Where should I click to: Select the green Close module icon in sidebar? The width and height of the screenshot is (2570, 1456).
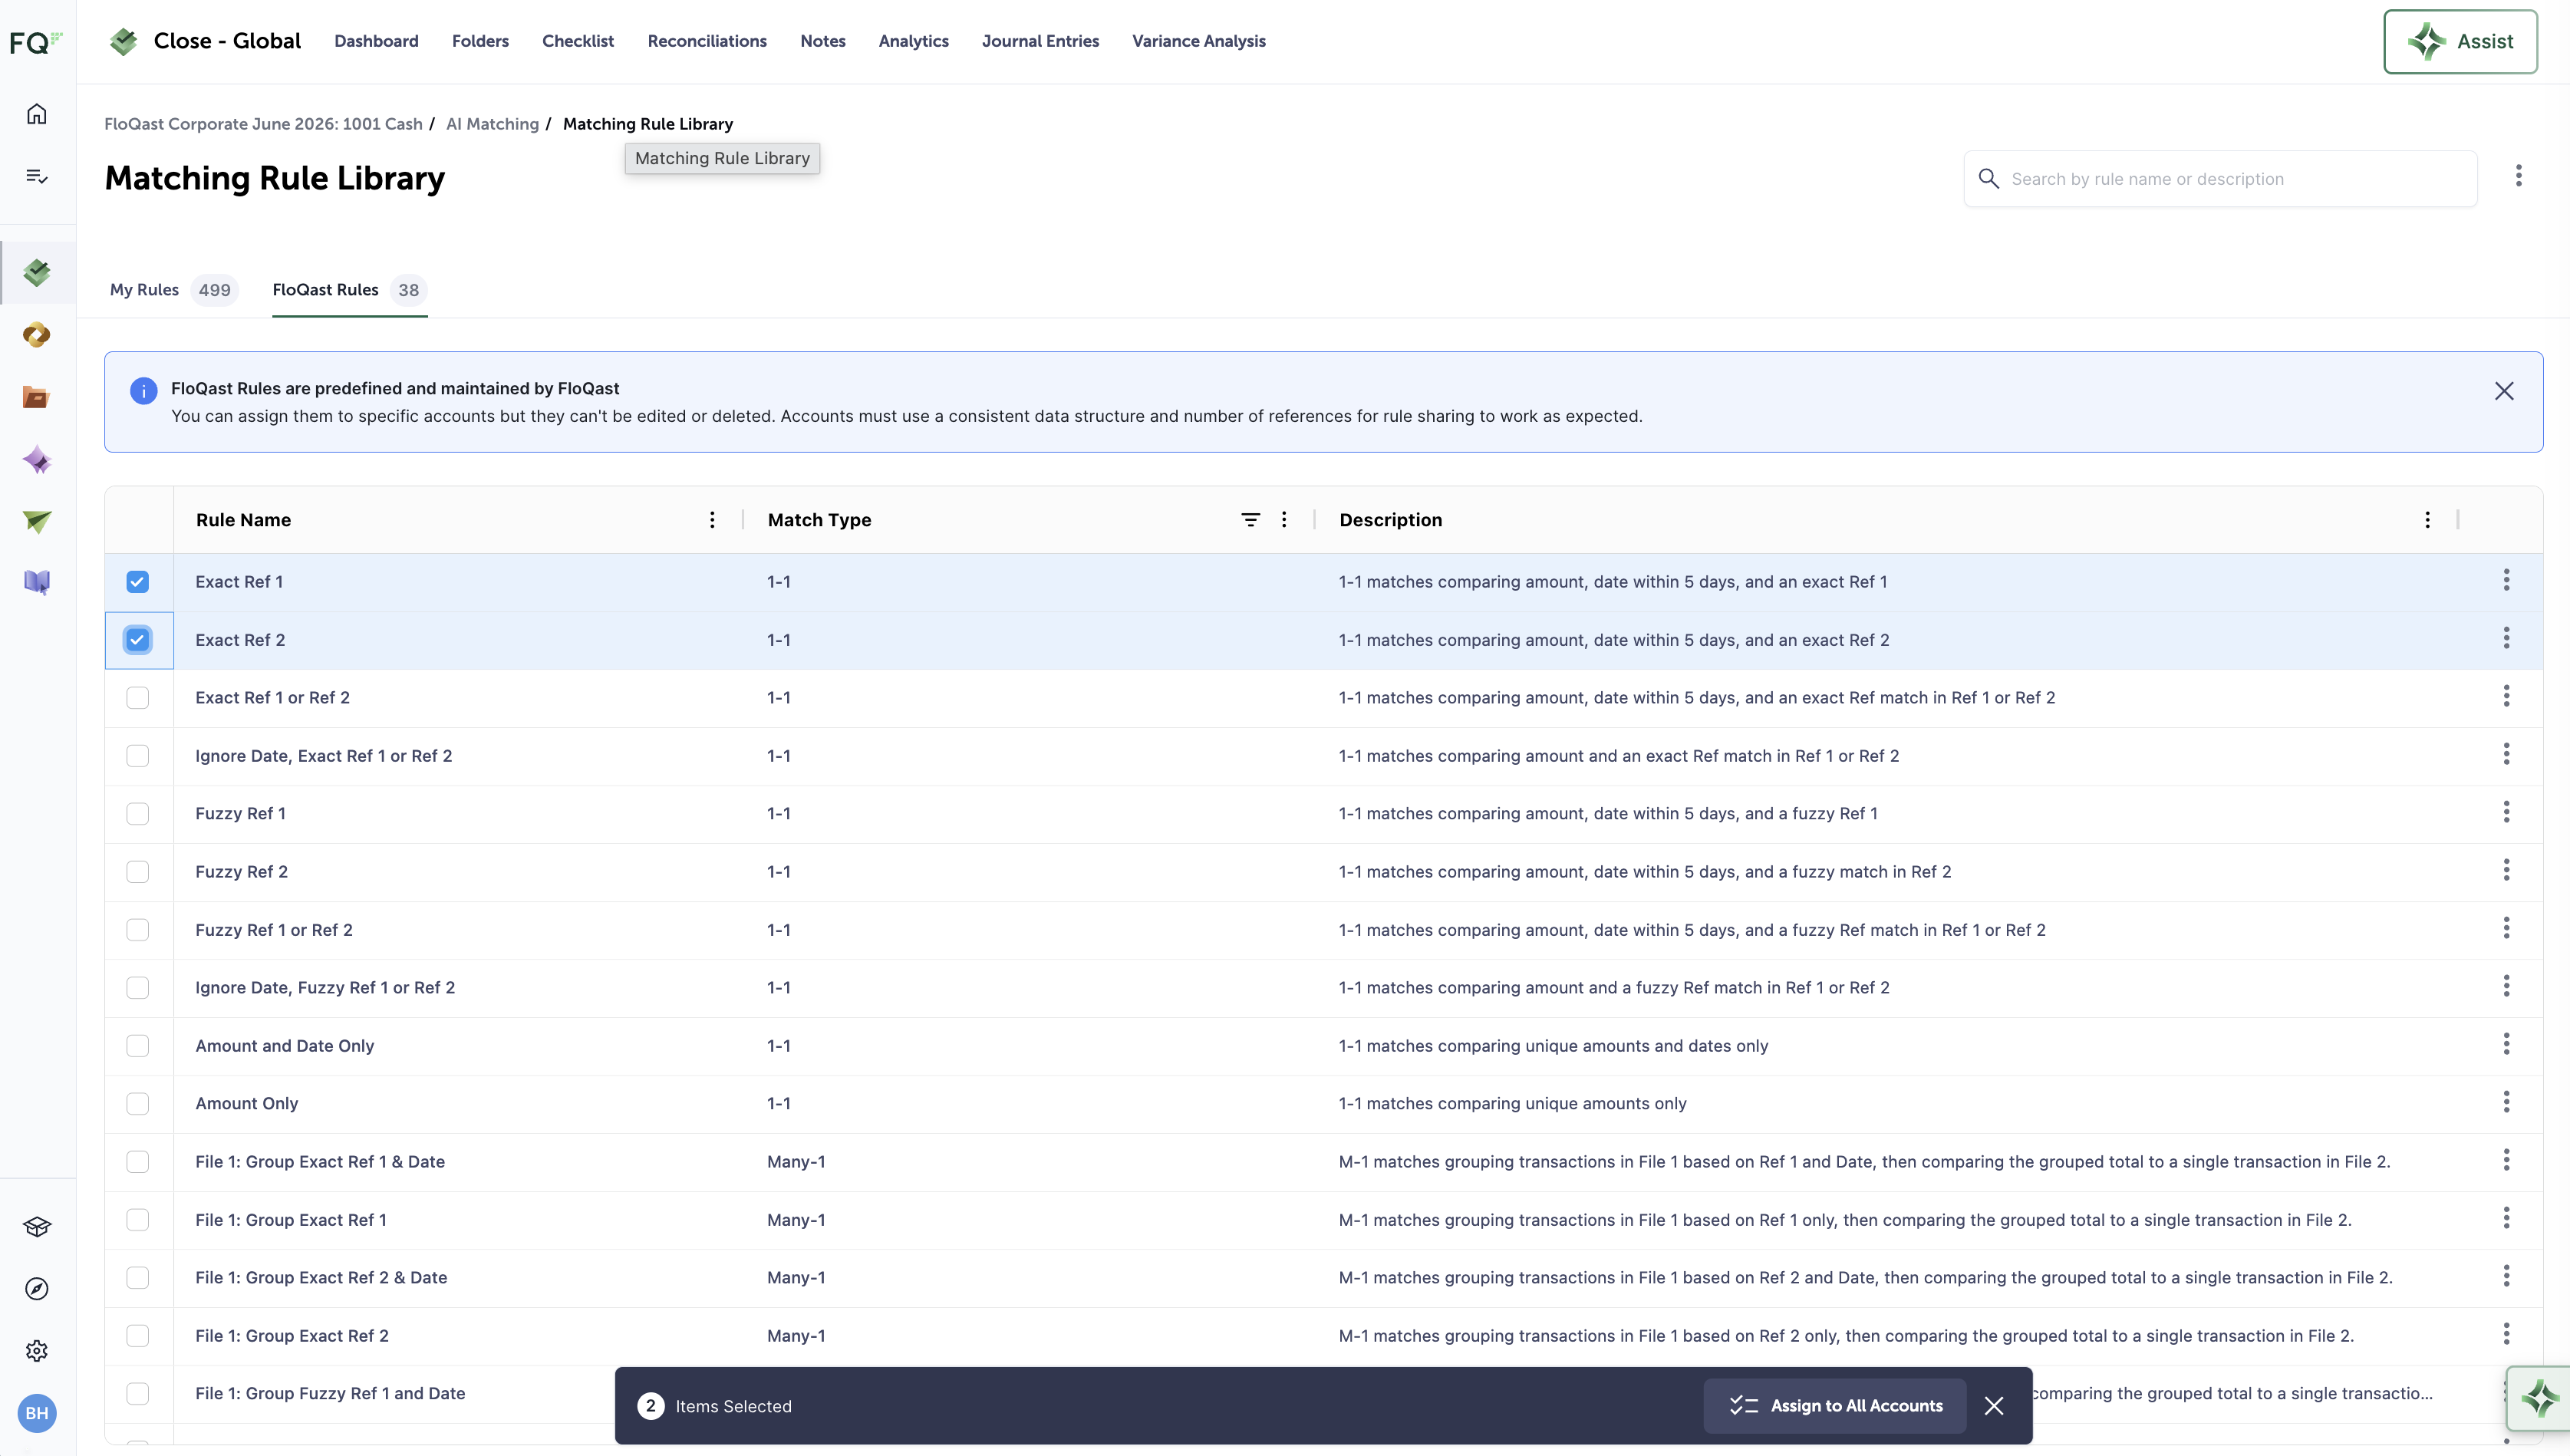pos(37,272)
